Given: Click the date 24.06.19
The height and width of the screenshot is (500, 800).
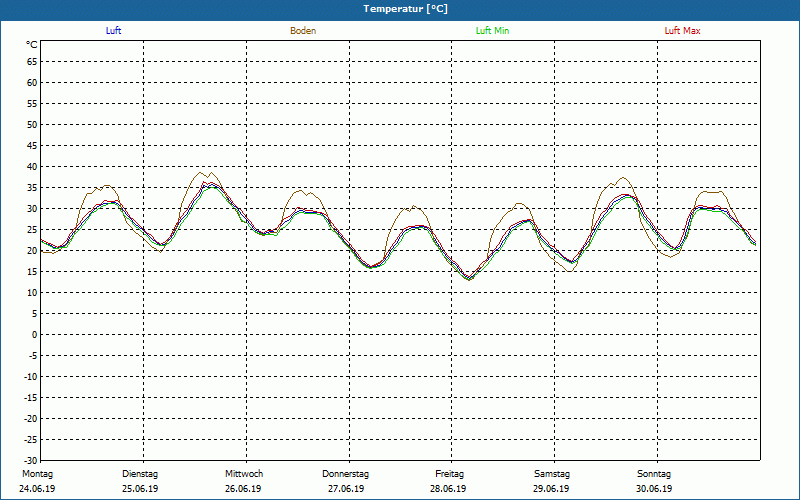Looking at the screenshot, I should (x=37, y=489).
